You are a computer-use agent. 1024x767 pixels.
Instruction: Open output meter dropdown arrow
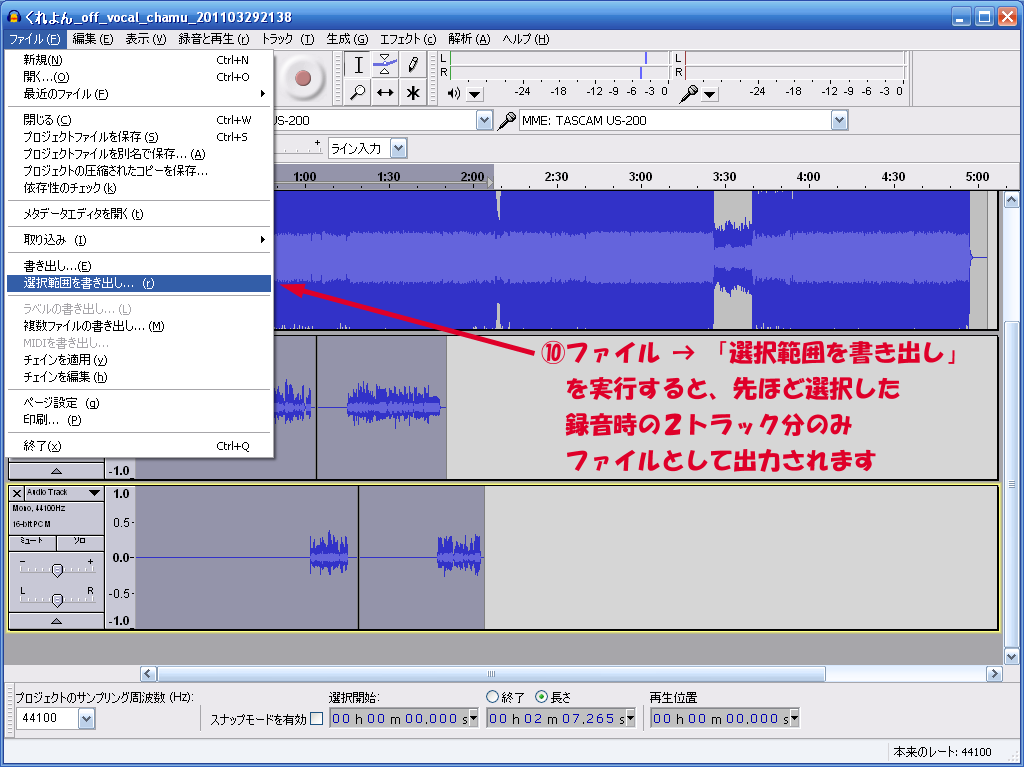[475, 95]
